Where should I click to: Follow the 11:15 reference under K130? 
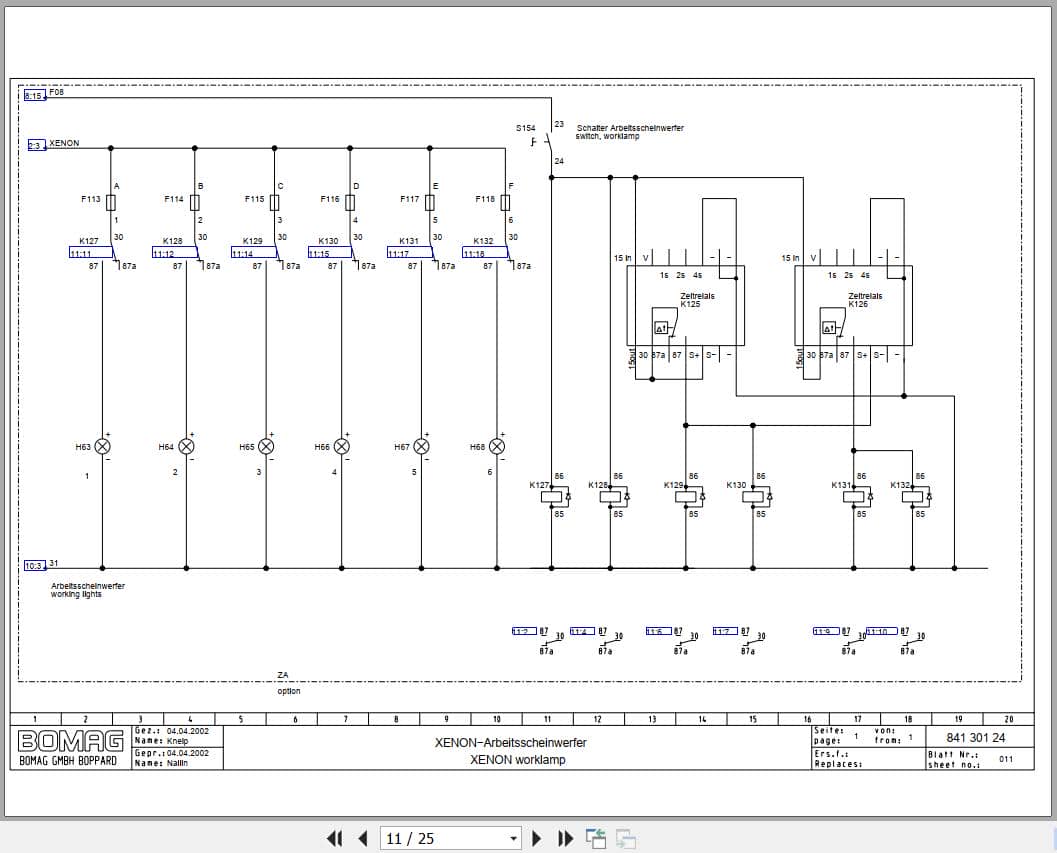pyautogui.click(x=330, y=253)
